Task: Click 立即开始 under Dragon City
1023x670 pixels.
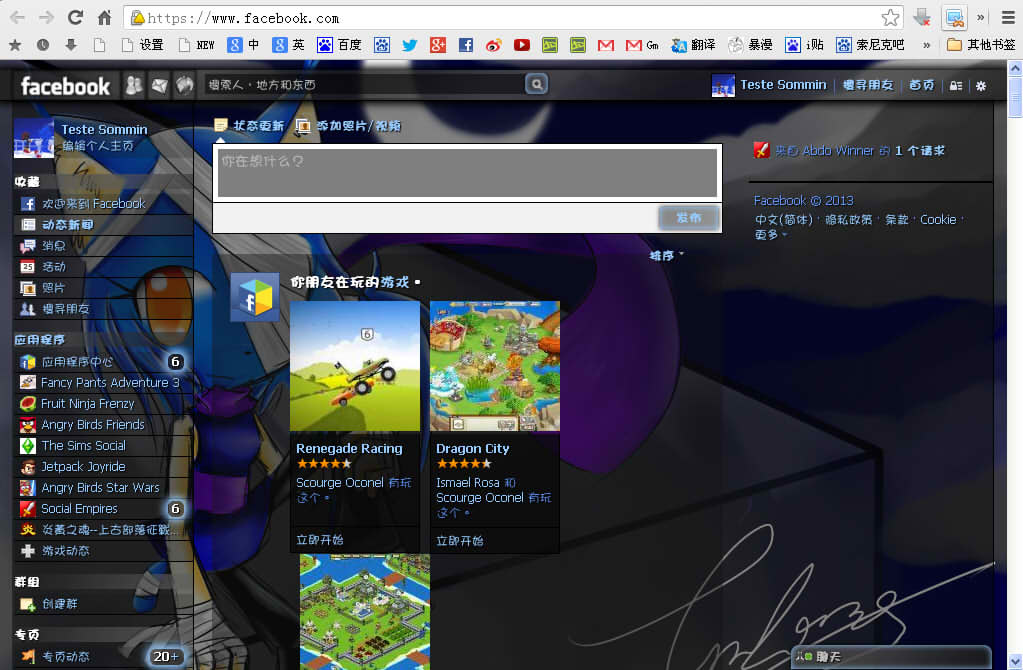Action: tap(460, 540)
